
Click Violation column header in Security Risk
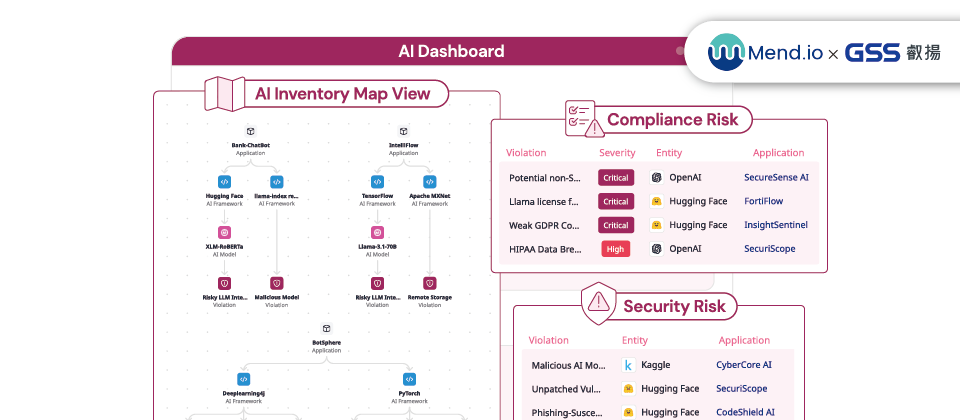(x=549, y=340)
